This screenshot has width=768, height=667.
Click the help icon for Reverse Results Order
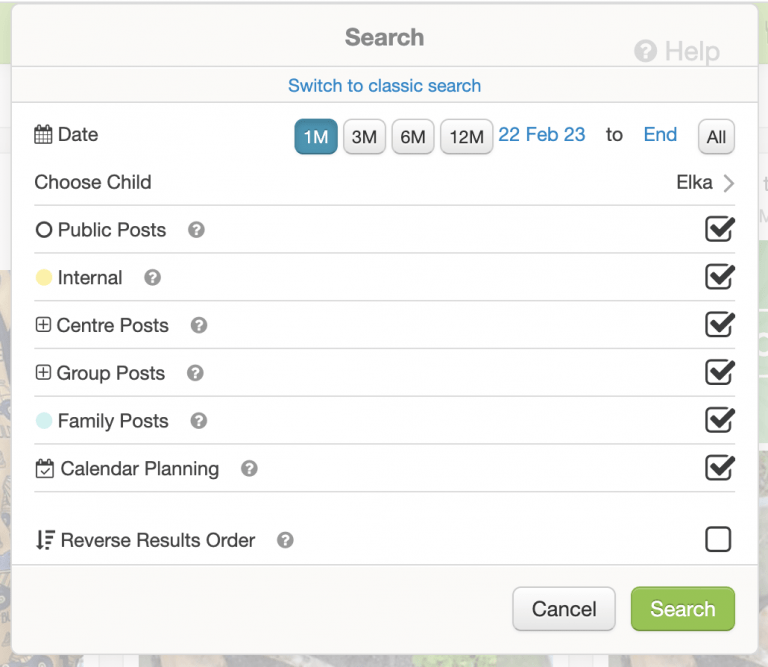[x=285, y=540]
